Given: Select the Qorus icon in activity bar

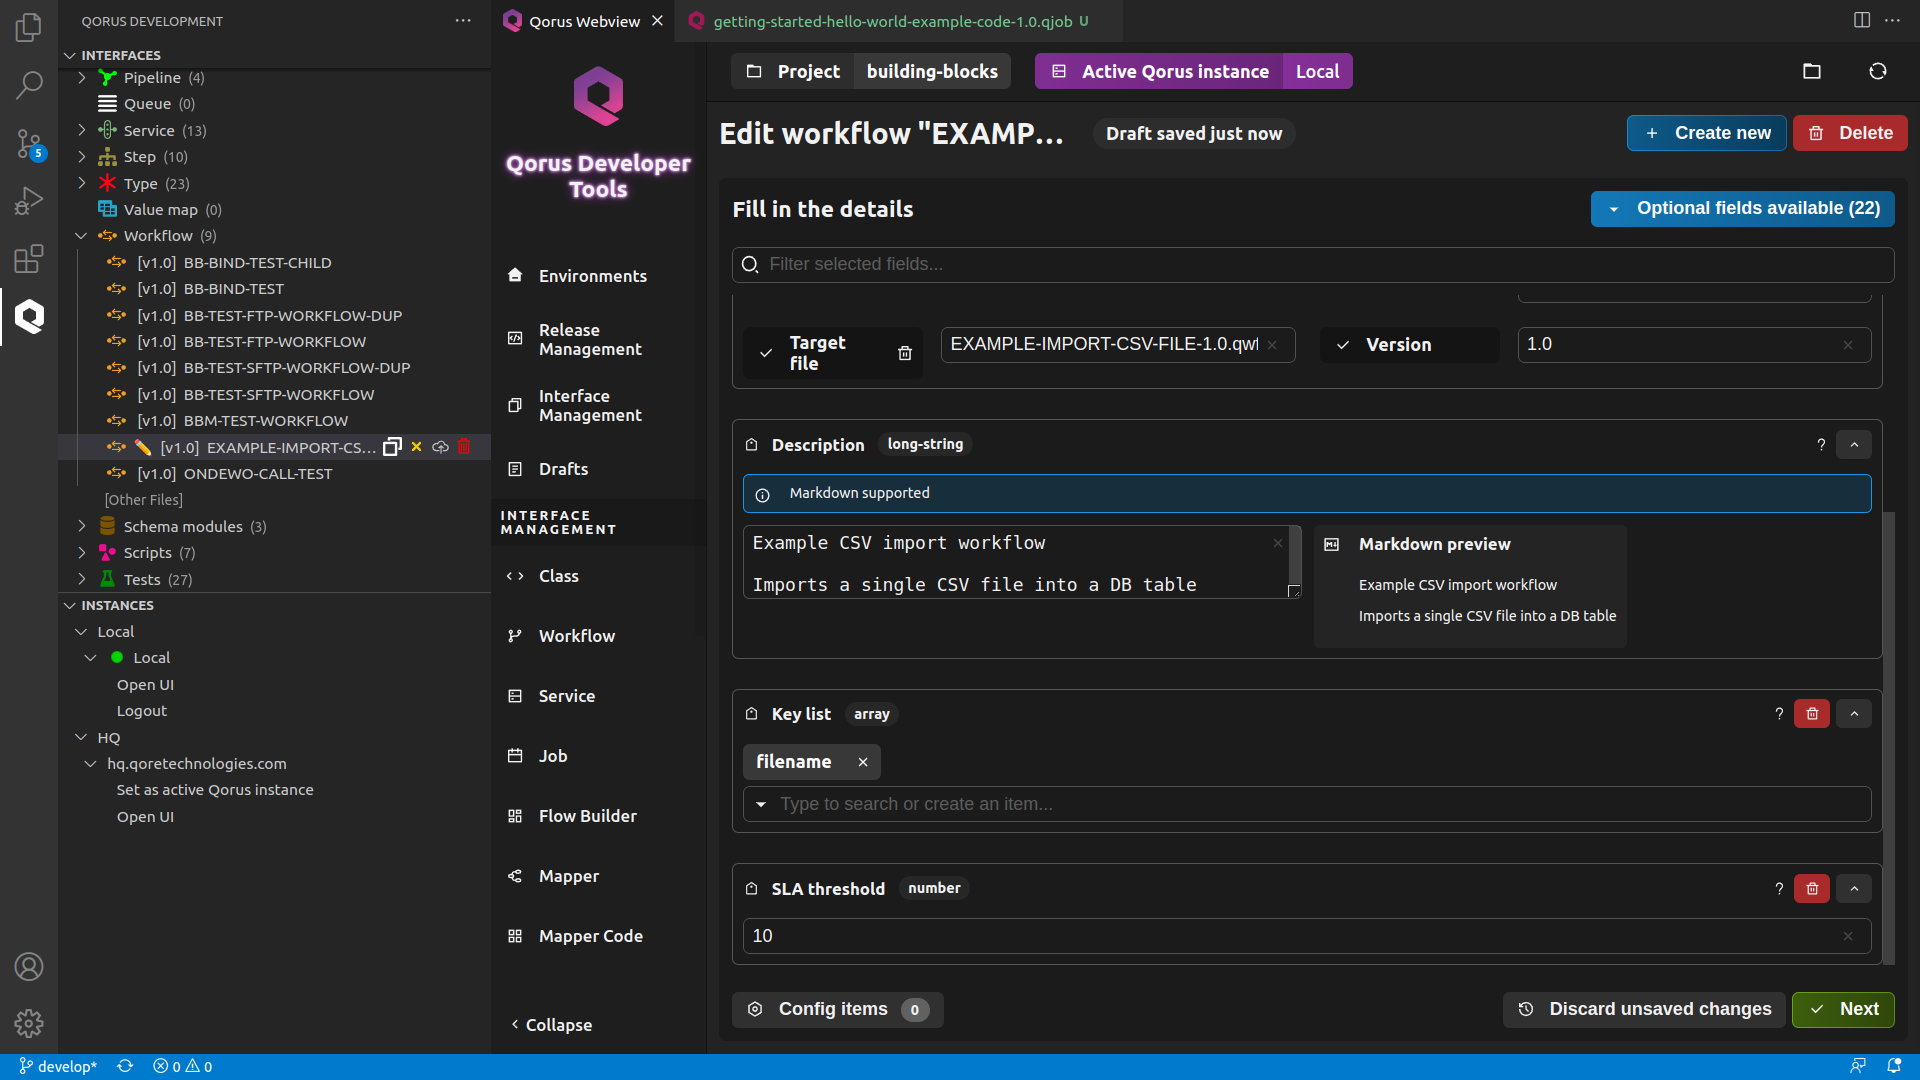Looking at the screenshot, I should (29, 317).
